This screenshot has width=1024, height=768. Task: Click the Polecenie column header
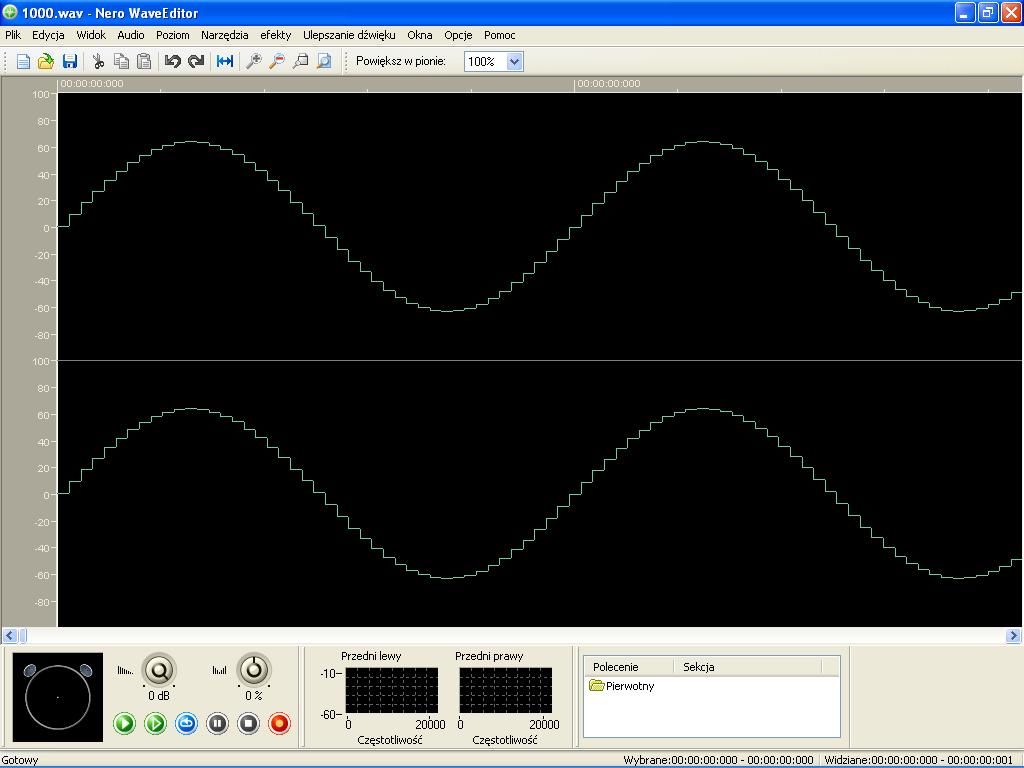pyautogui.click(x=628, y=667)
